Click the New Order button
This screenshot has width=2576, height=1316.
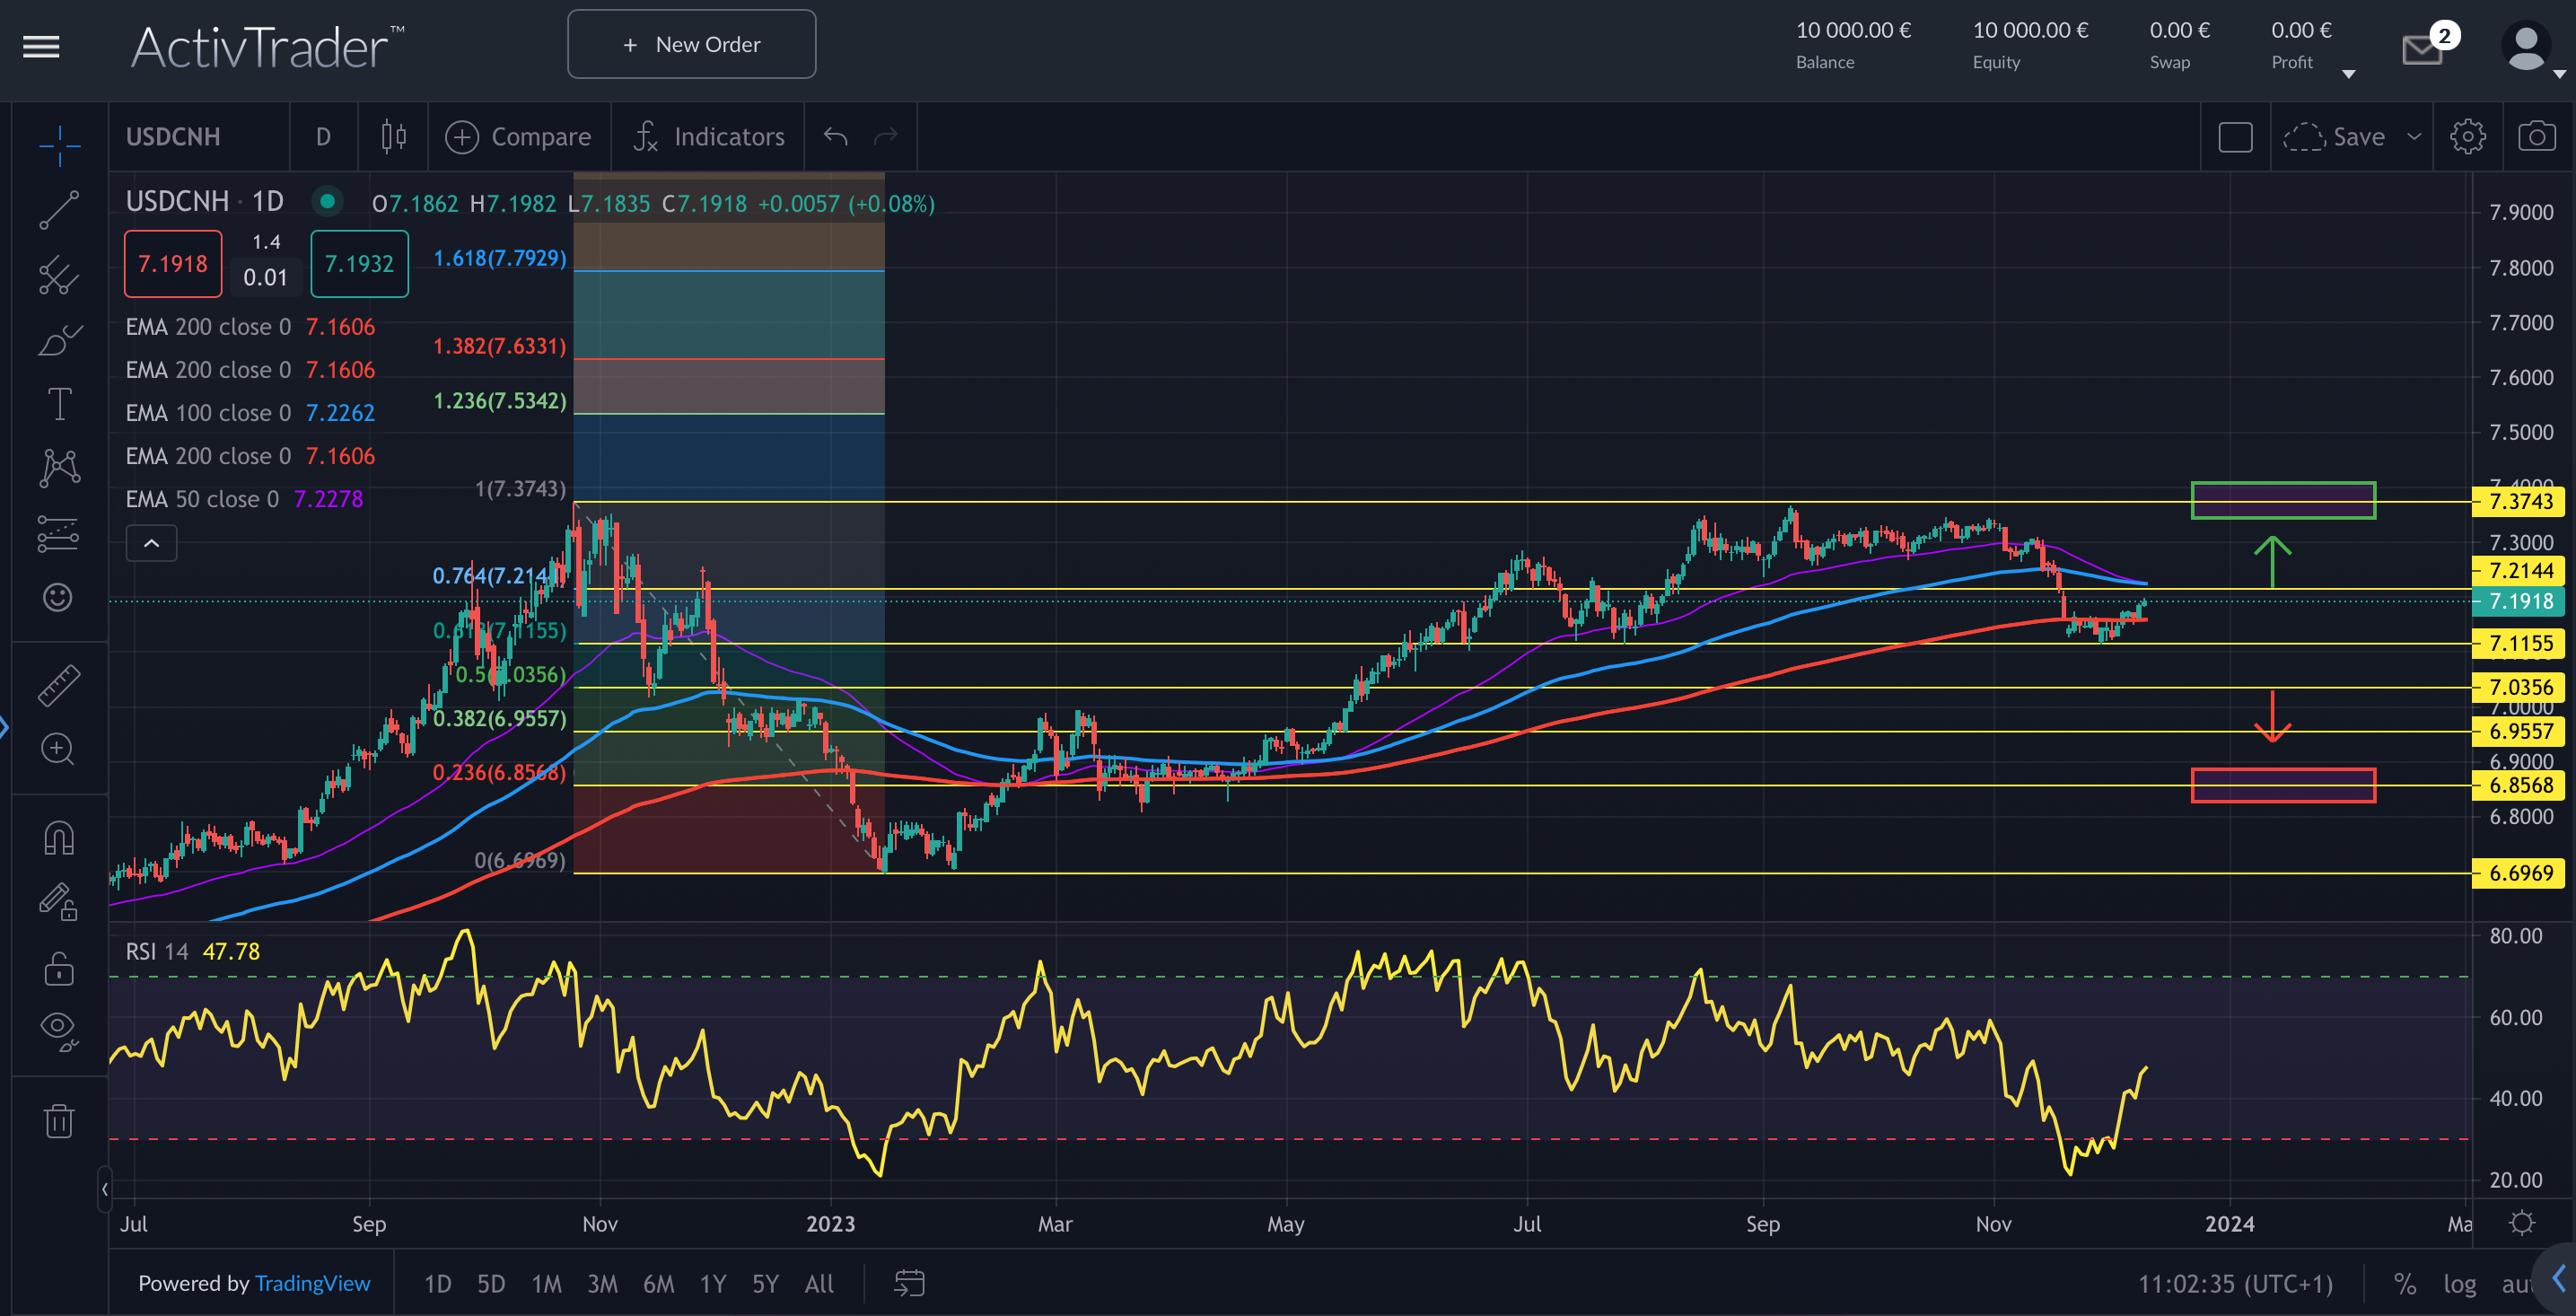tap(691, 44)
